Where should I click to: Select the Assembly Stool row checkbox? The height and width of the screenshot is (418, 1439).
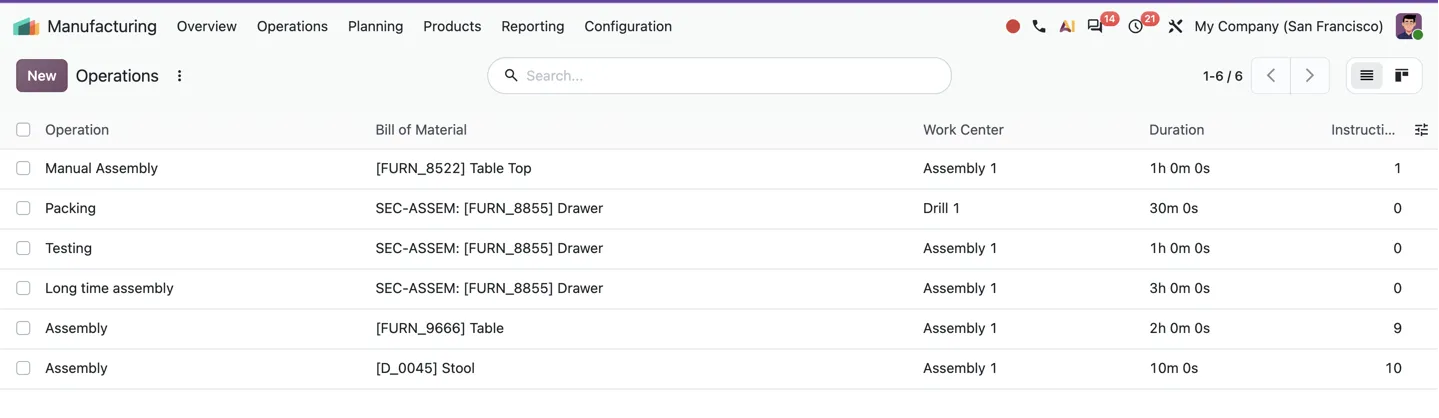(x=23, y=369)
